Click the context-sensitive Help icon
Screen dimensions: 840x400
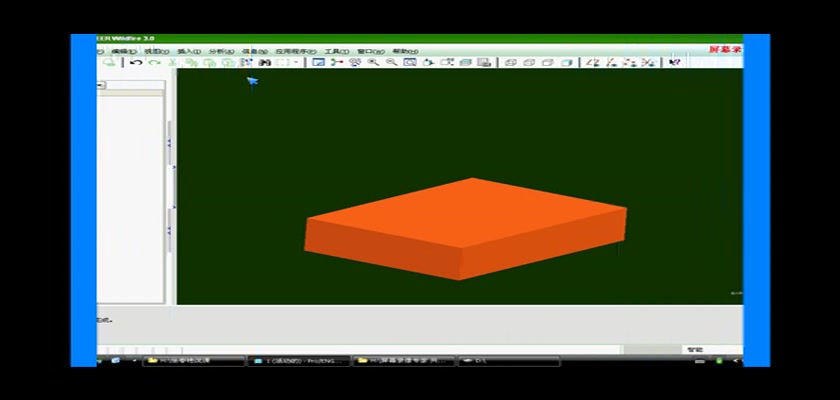tap(674, 63)
